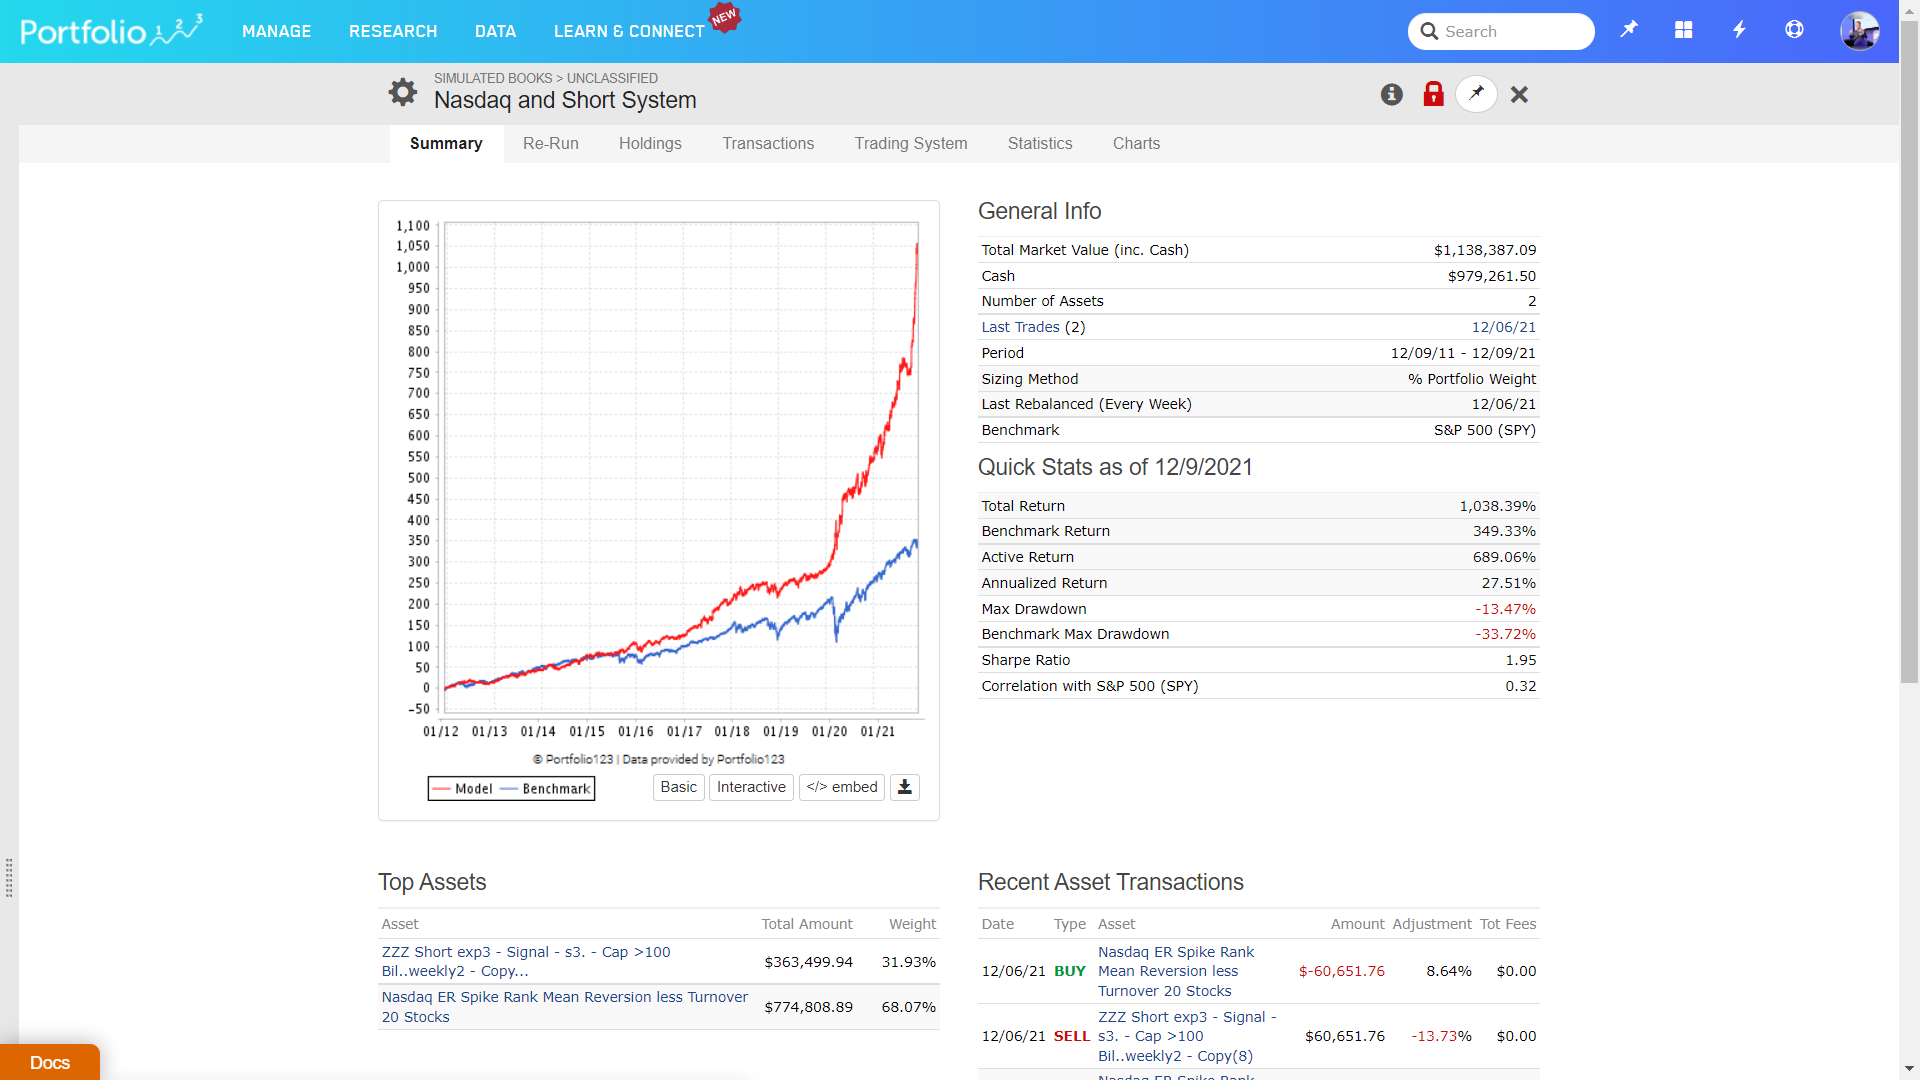Click the settings gear icon beside title
Viewport: 1920px width, 1080px height.
(403, 92)
